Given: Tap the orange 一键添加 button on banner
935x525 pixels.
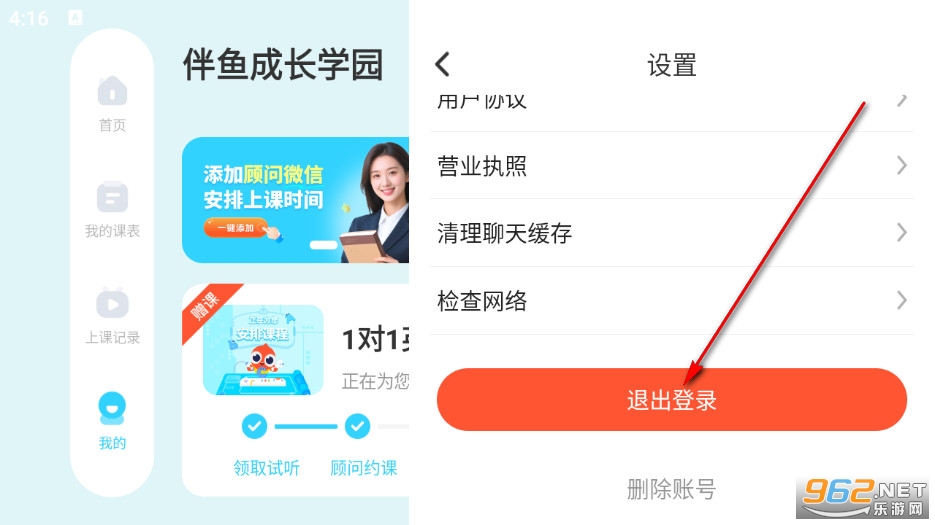Looking at the screenshot, I should pyautogui.click(x=237, y=228).
